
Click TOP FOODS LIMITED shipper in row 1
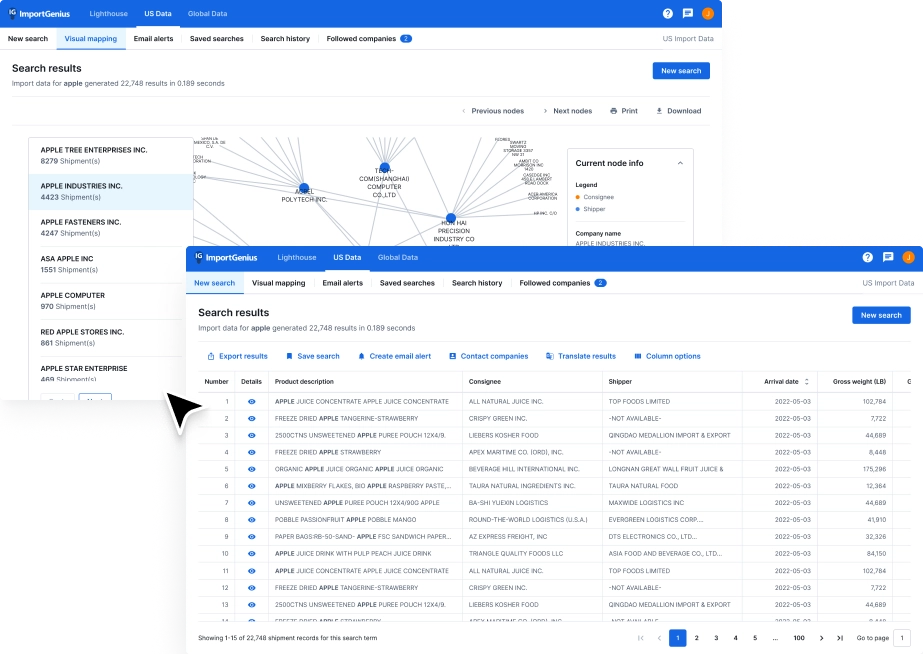(x=639, y=401)
